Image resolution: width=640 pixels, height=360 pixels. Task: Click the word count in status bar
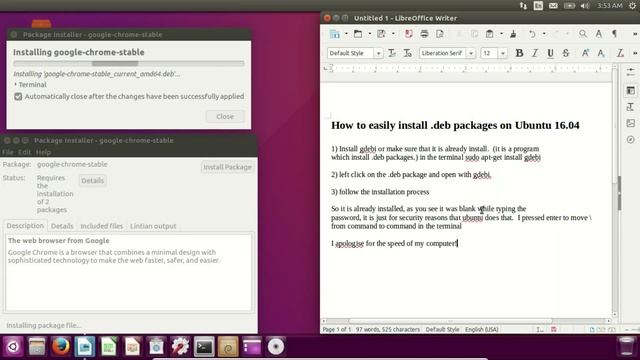pos(387,329)
